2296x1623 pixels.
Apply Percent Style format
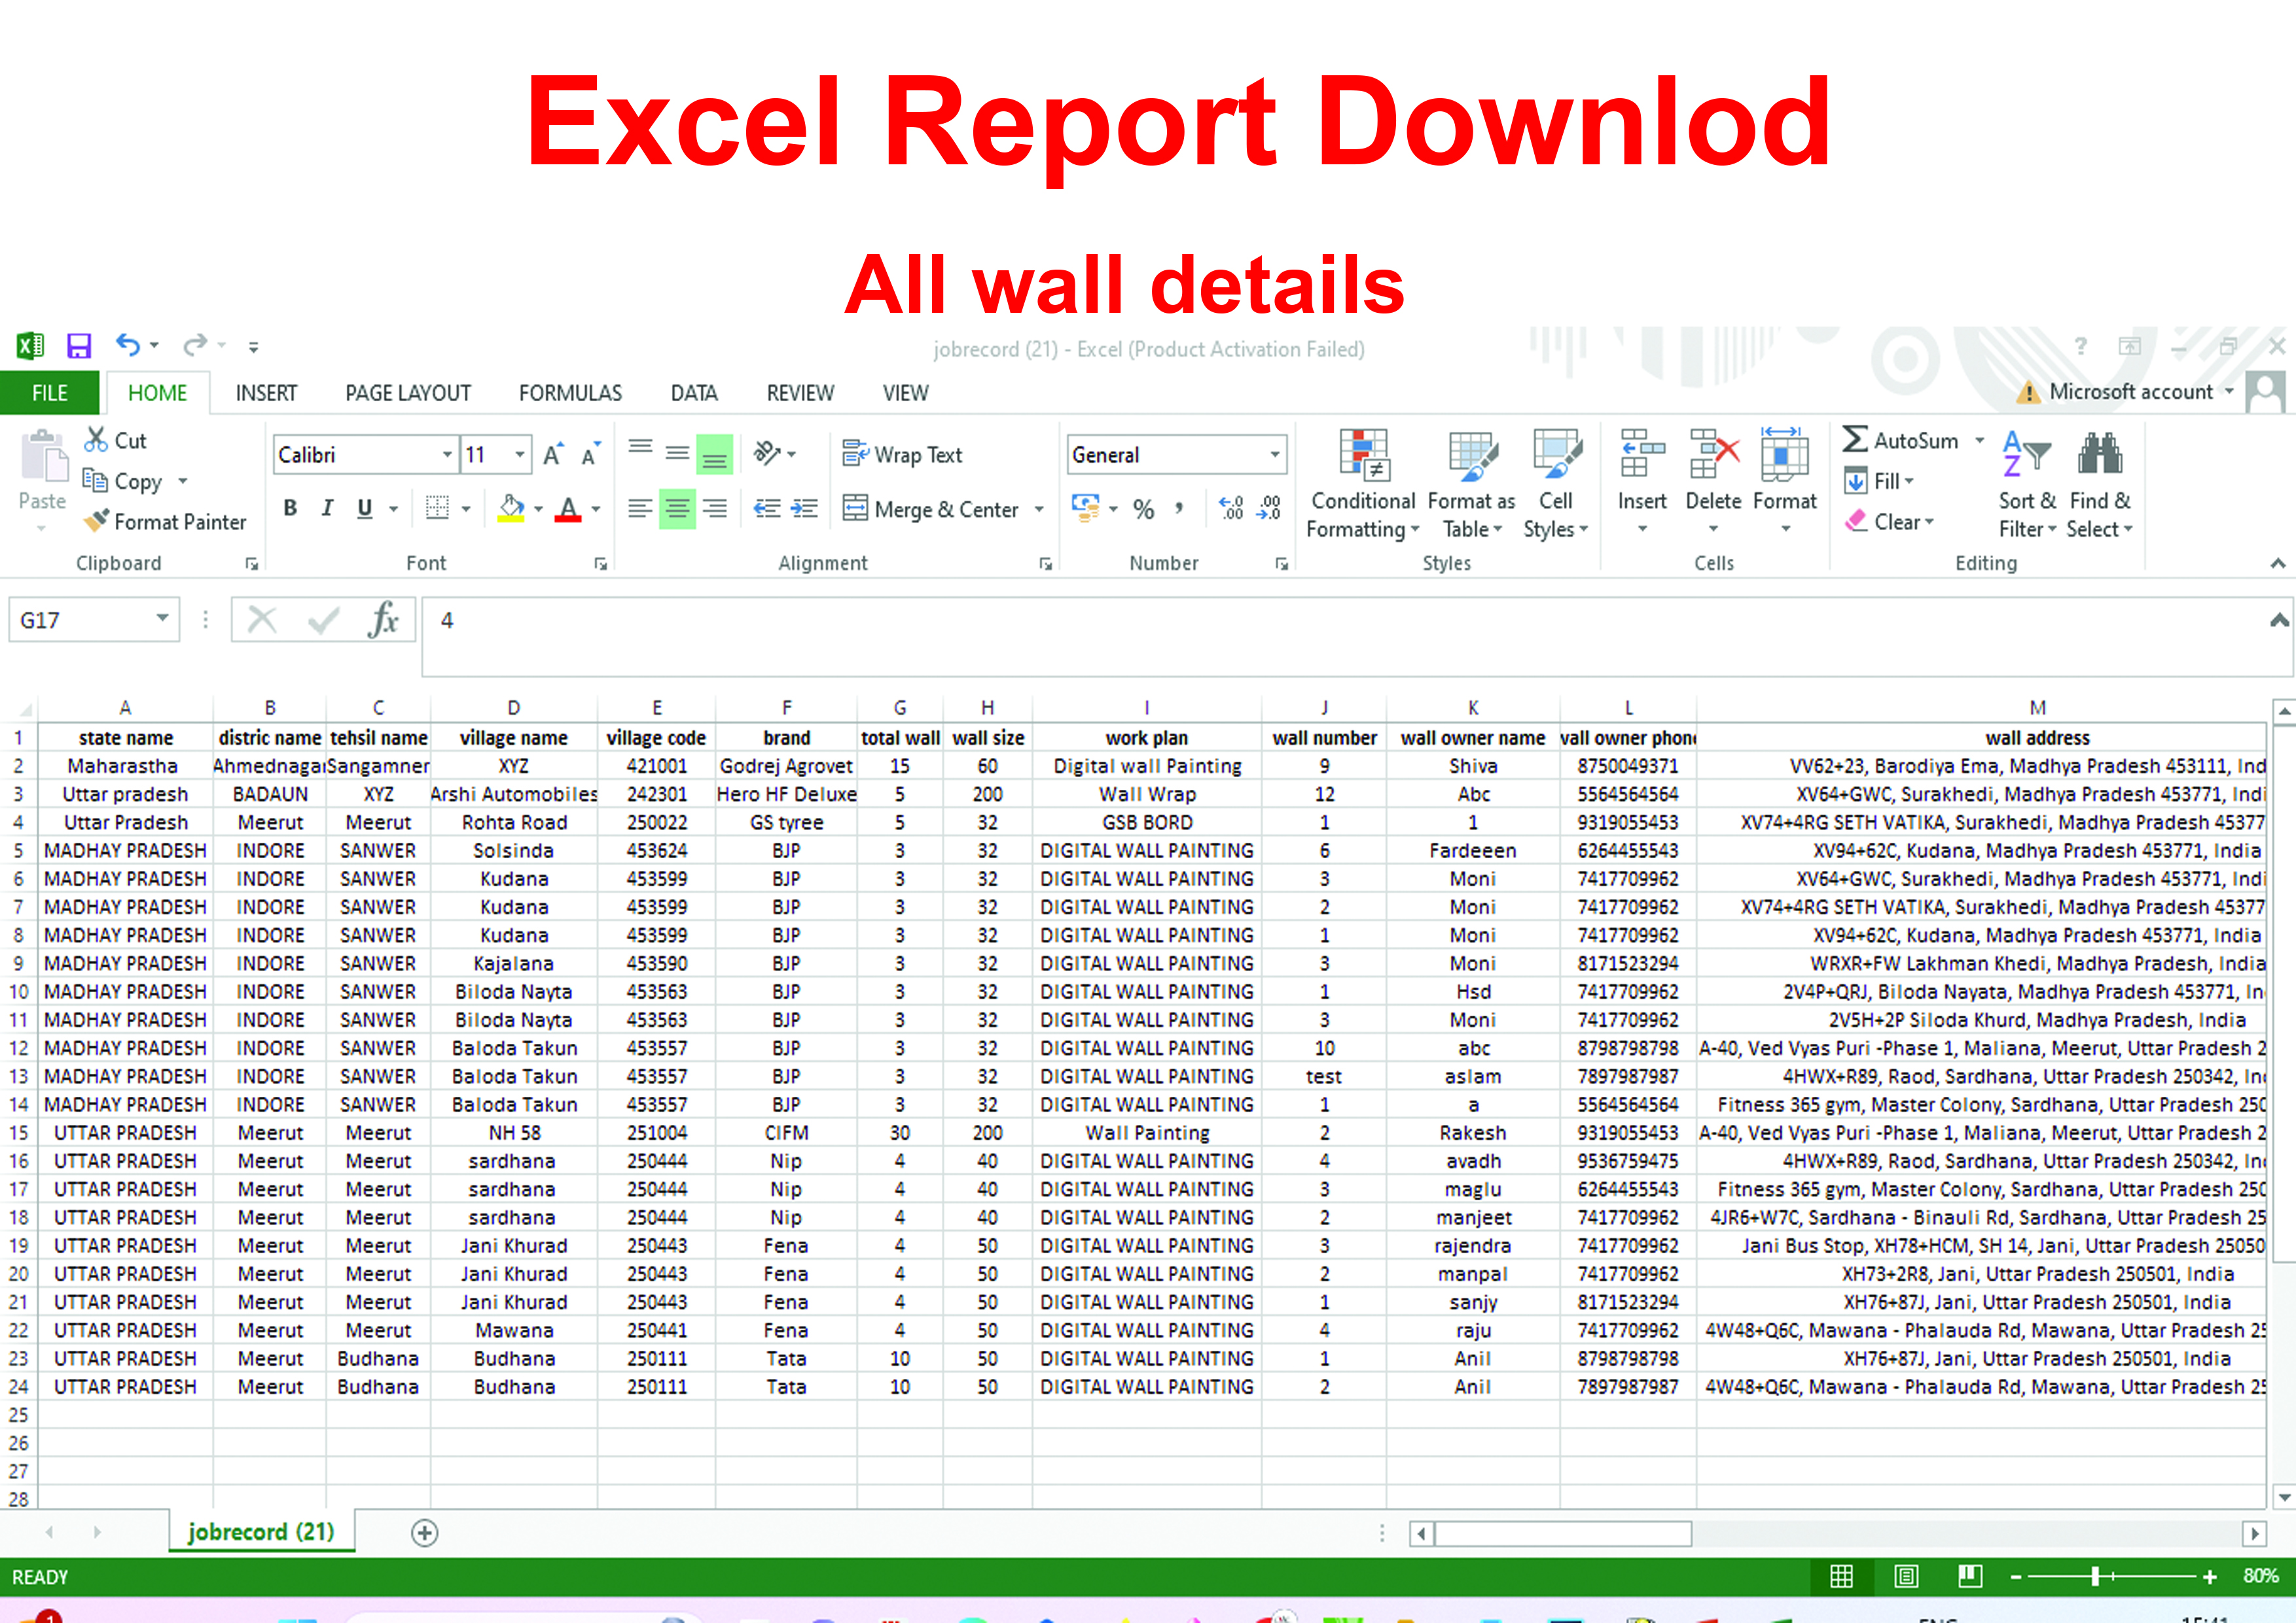coord(1143,509)
